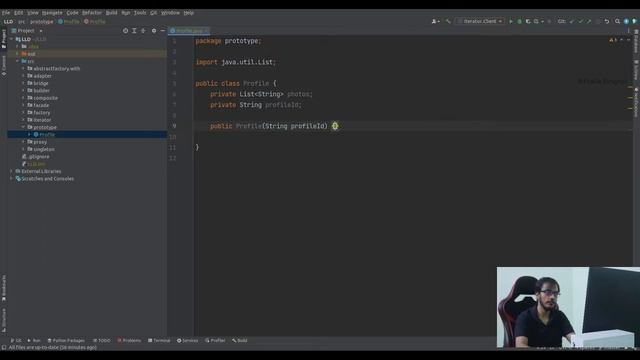Click the build hammer icon
This screenshot has width=640, height=360.
tap(448, 21)
